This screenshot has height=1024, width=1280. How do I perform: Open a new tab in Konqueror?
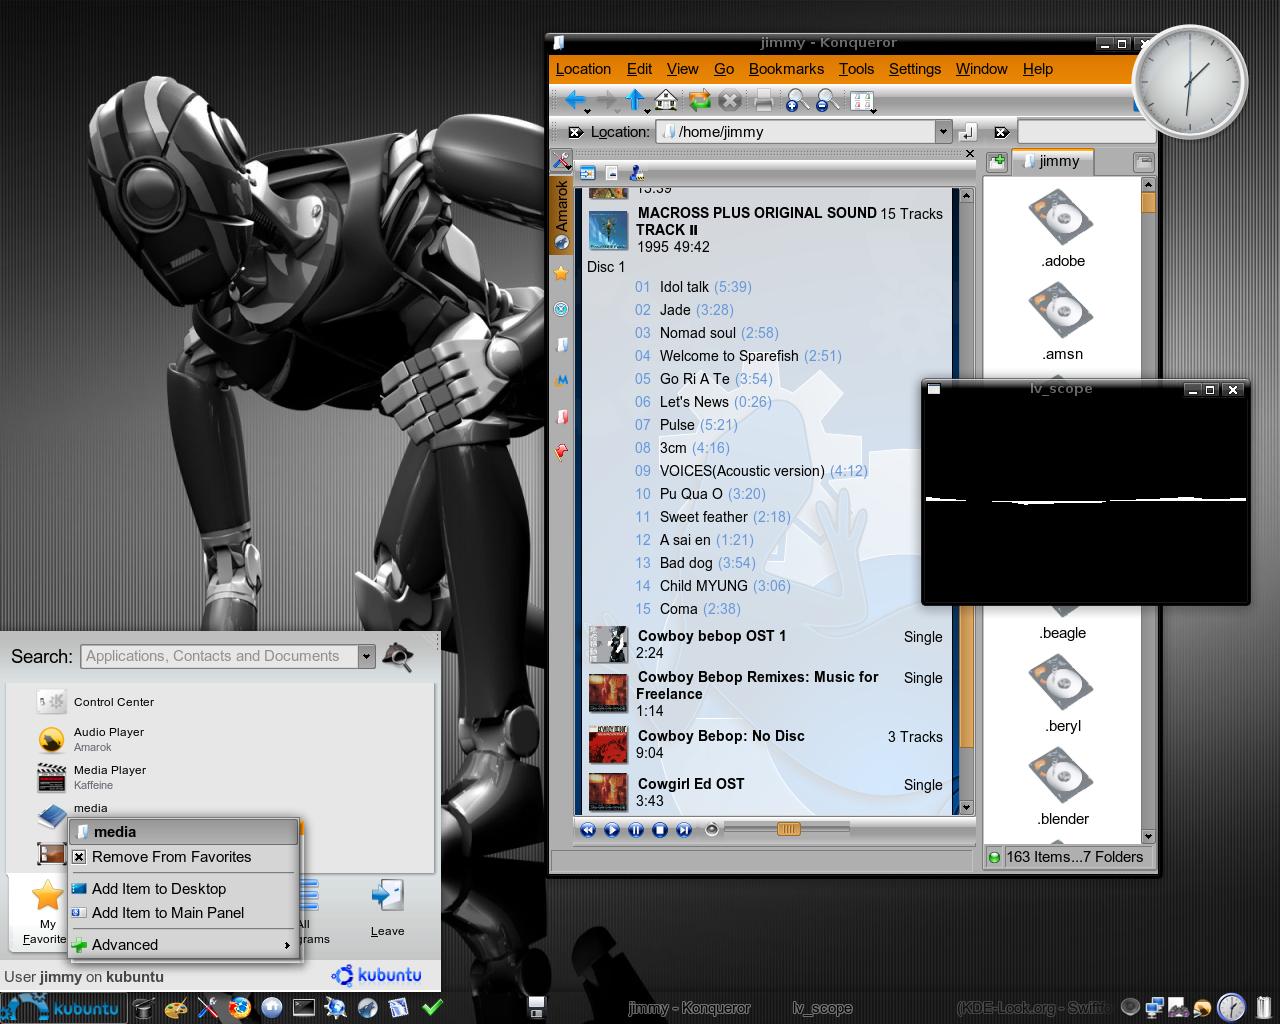pos(996,162)
